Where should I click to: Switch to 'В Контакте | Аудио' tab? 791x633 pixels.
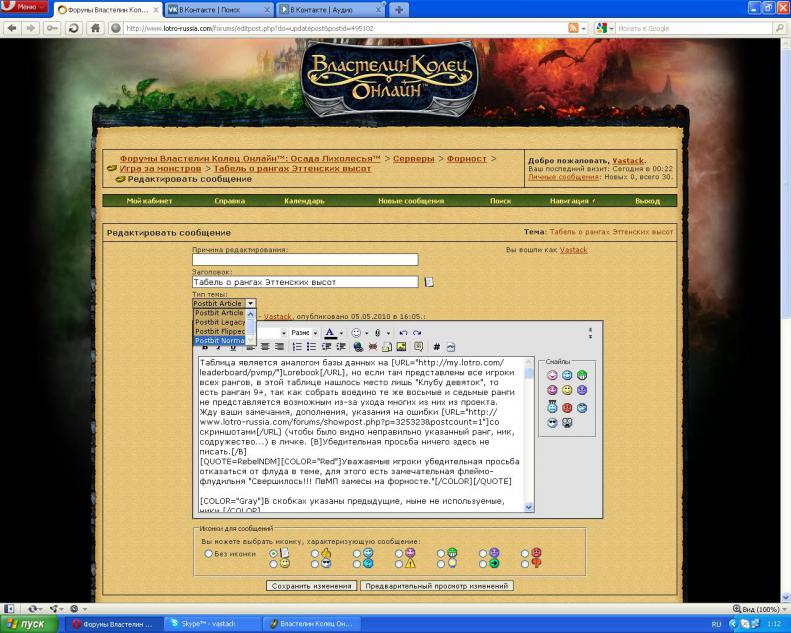point(331,10)
